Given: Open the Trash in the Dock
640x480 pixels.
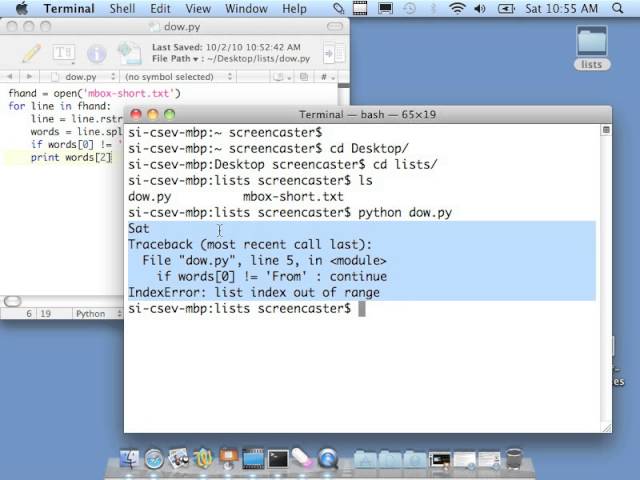Looking at the screenshot, I should click(514, 459).
